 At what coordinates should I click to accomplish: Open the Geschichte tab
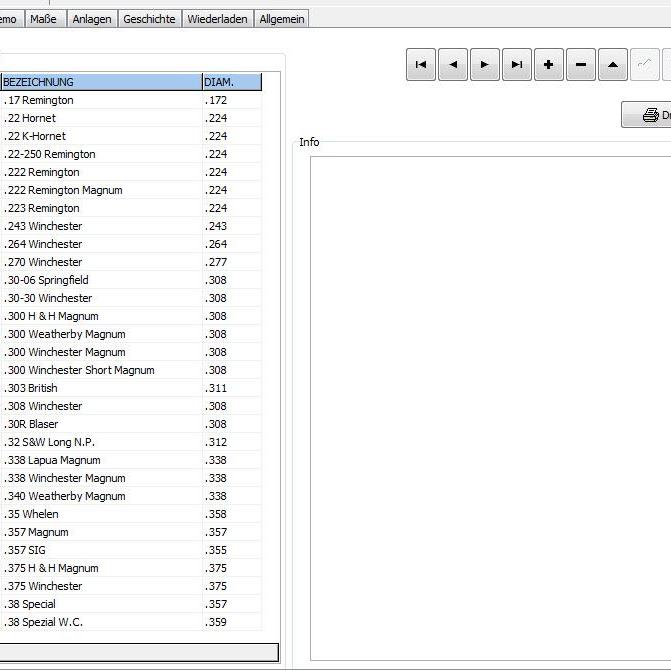click(149, 19)
